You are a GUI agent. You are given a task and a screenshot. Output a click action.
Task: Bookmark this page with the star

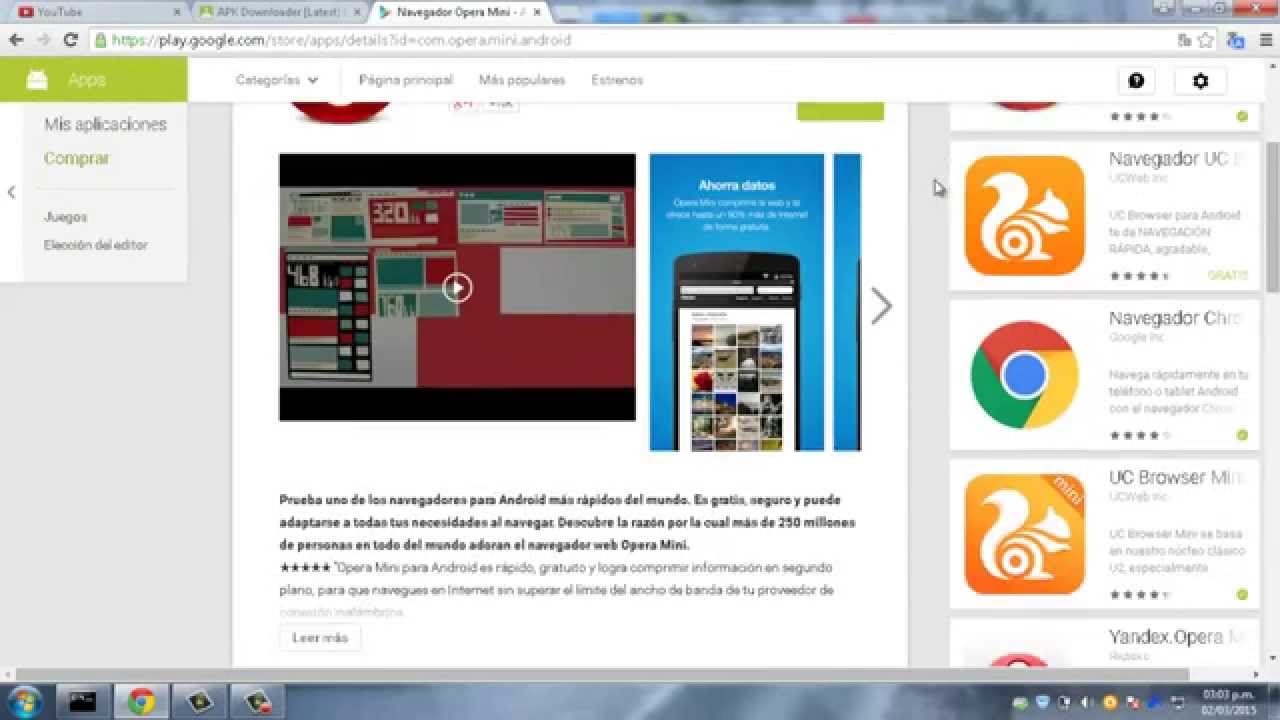point(1206,40)
